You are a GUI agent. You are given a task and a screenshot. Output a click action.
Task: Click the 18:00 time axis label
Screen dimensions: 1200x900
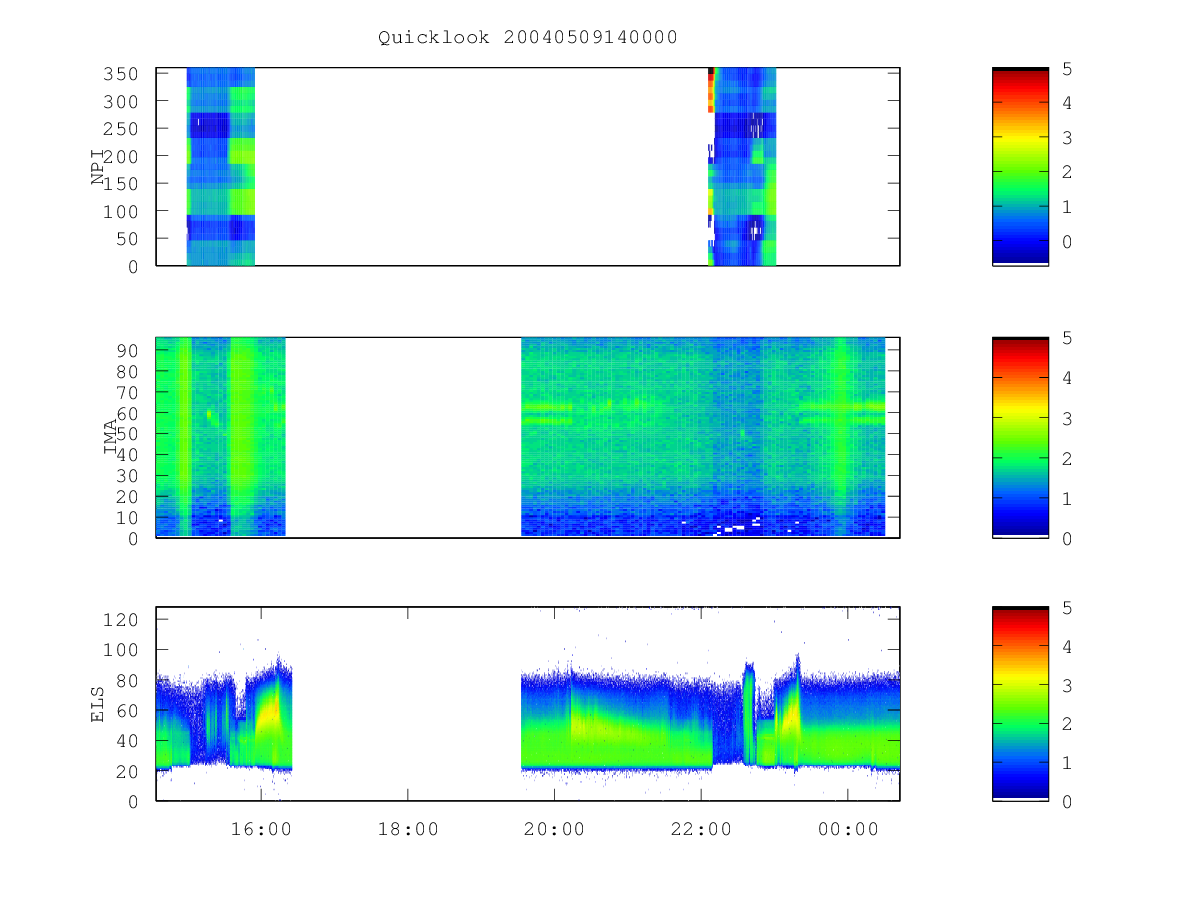pos(408,829)
